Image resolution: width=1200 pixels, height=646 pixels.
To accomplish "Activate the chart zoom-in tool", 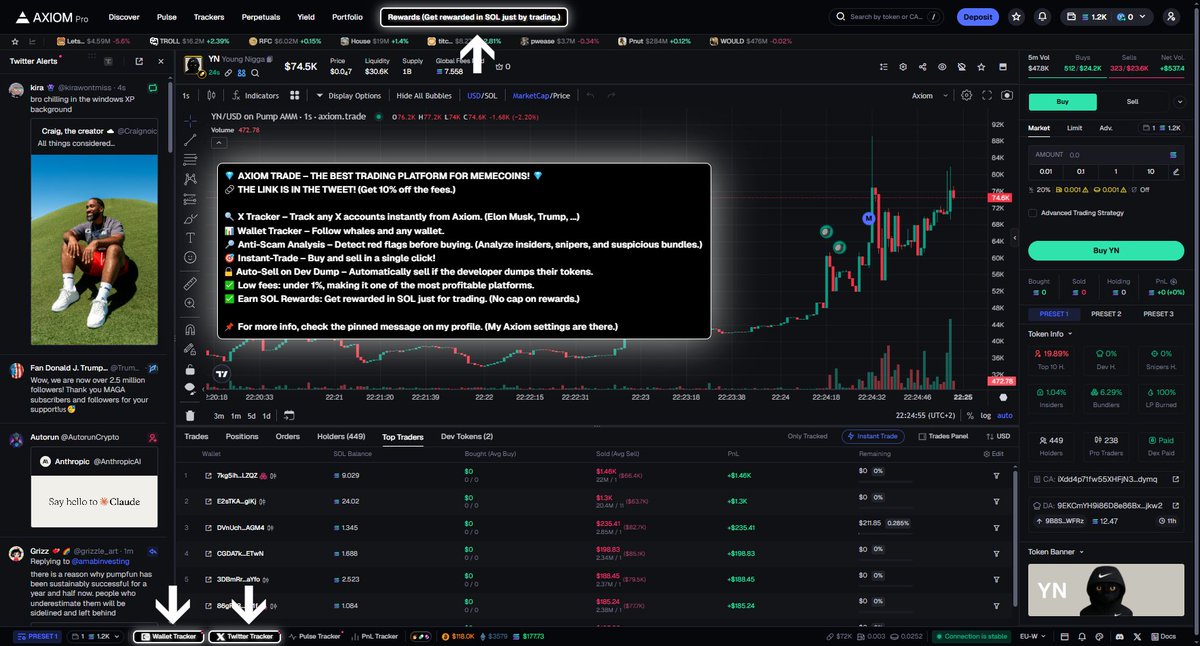I will point(190,305).
